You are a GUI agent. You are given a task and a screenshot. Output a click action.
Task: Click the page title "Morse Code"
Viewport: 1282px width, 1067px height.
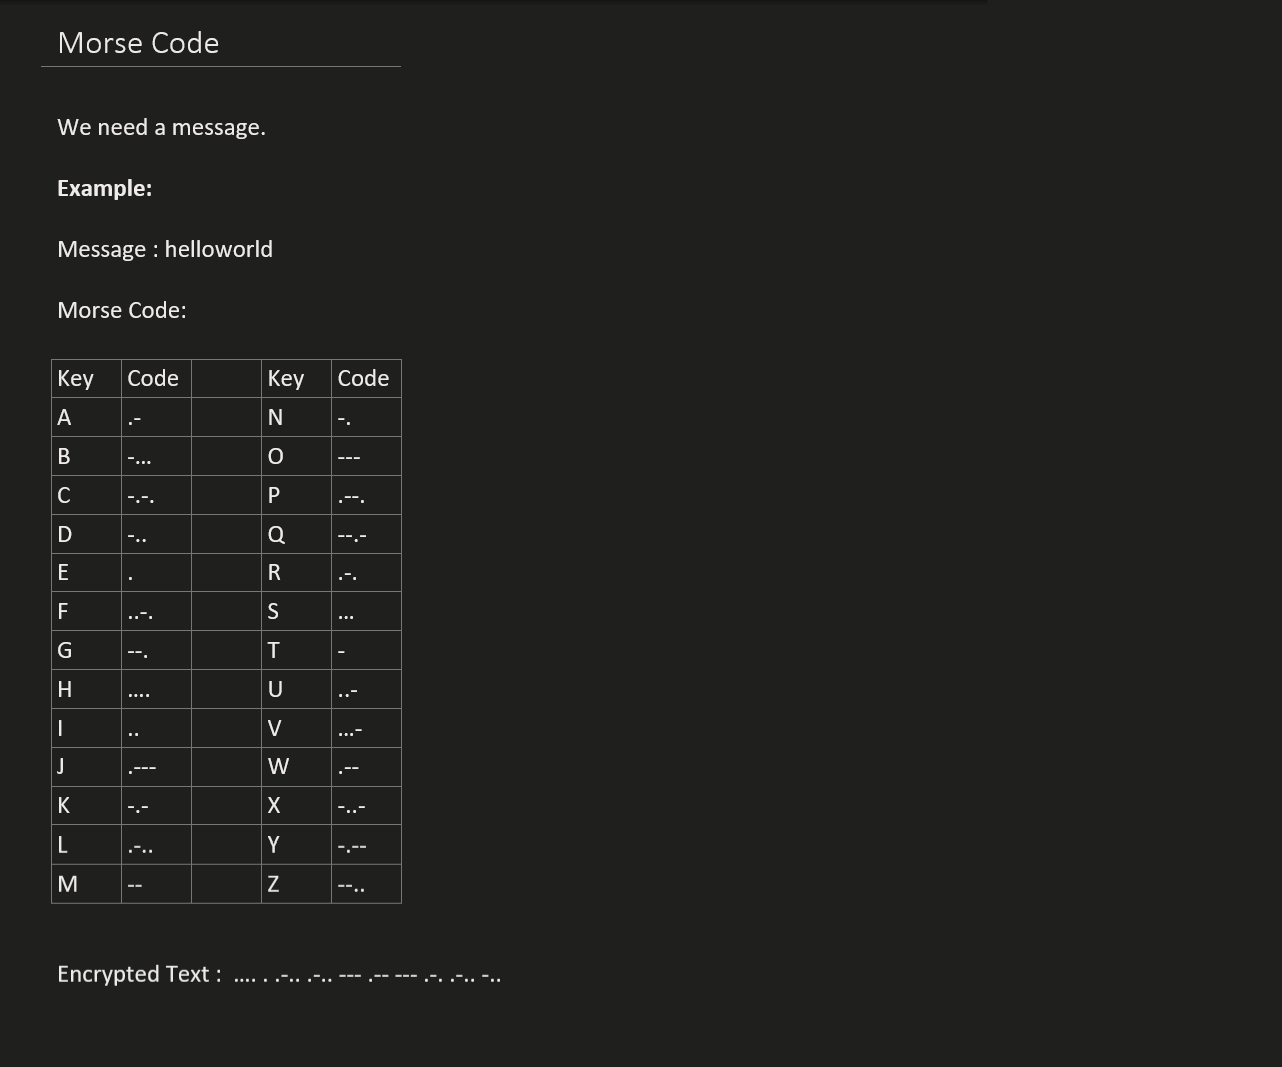coord(138,43)
